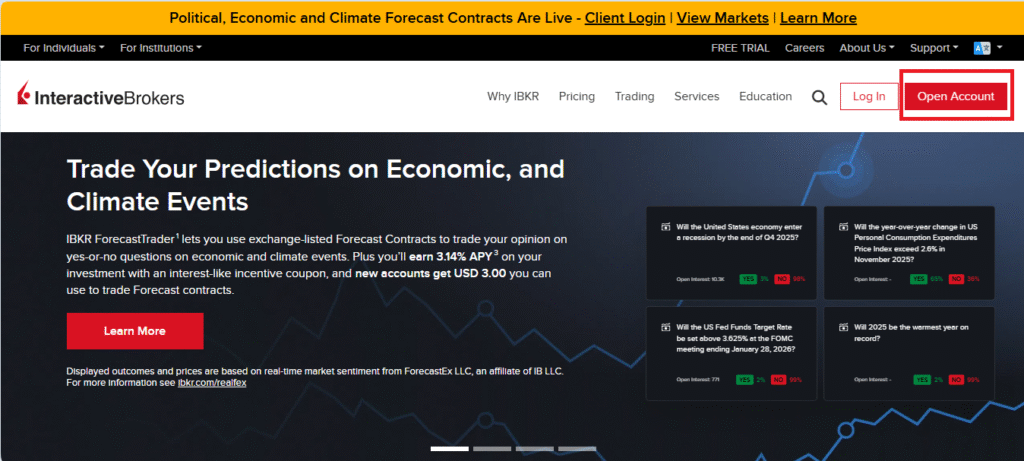Select YES on Fed Funds Target Rate question
The image size is (1024, 461).
coord(744,379)
